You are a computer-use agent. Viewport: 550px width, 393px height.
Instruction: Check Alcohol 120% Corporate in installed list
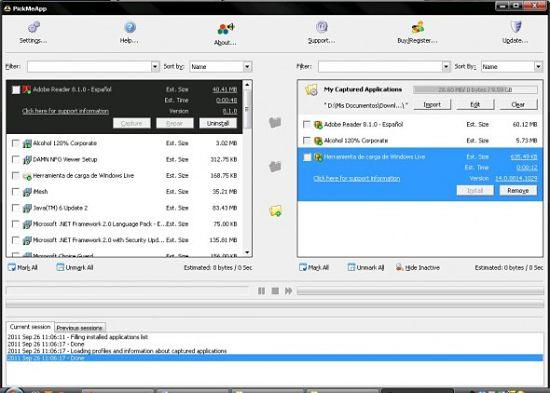15,143
